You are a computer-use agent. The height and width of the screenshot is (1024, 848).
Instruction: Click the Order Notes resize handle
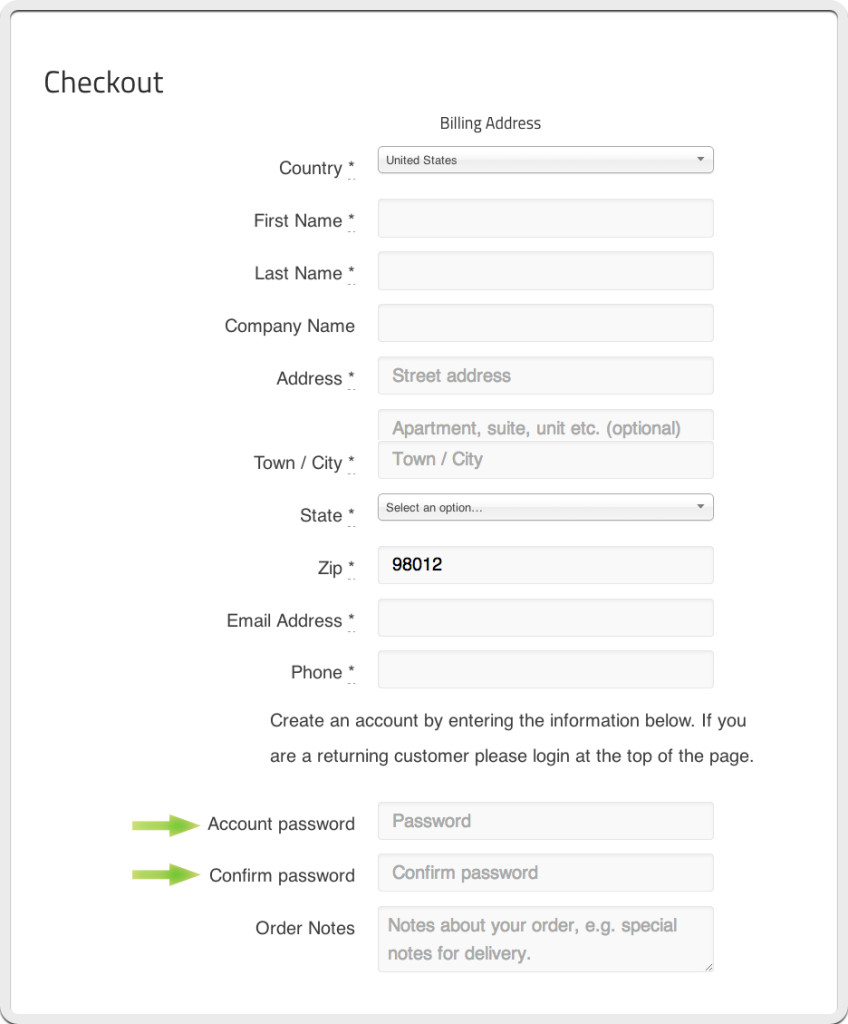pos(708,967)
